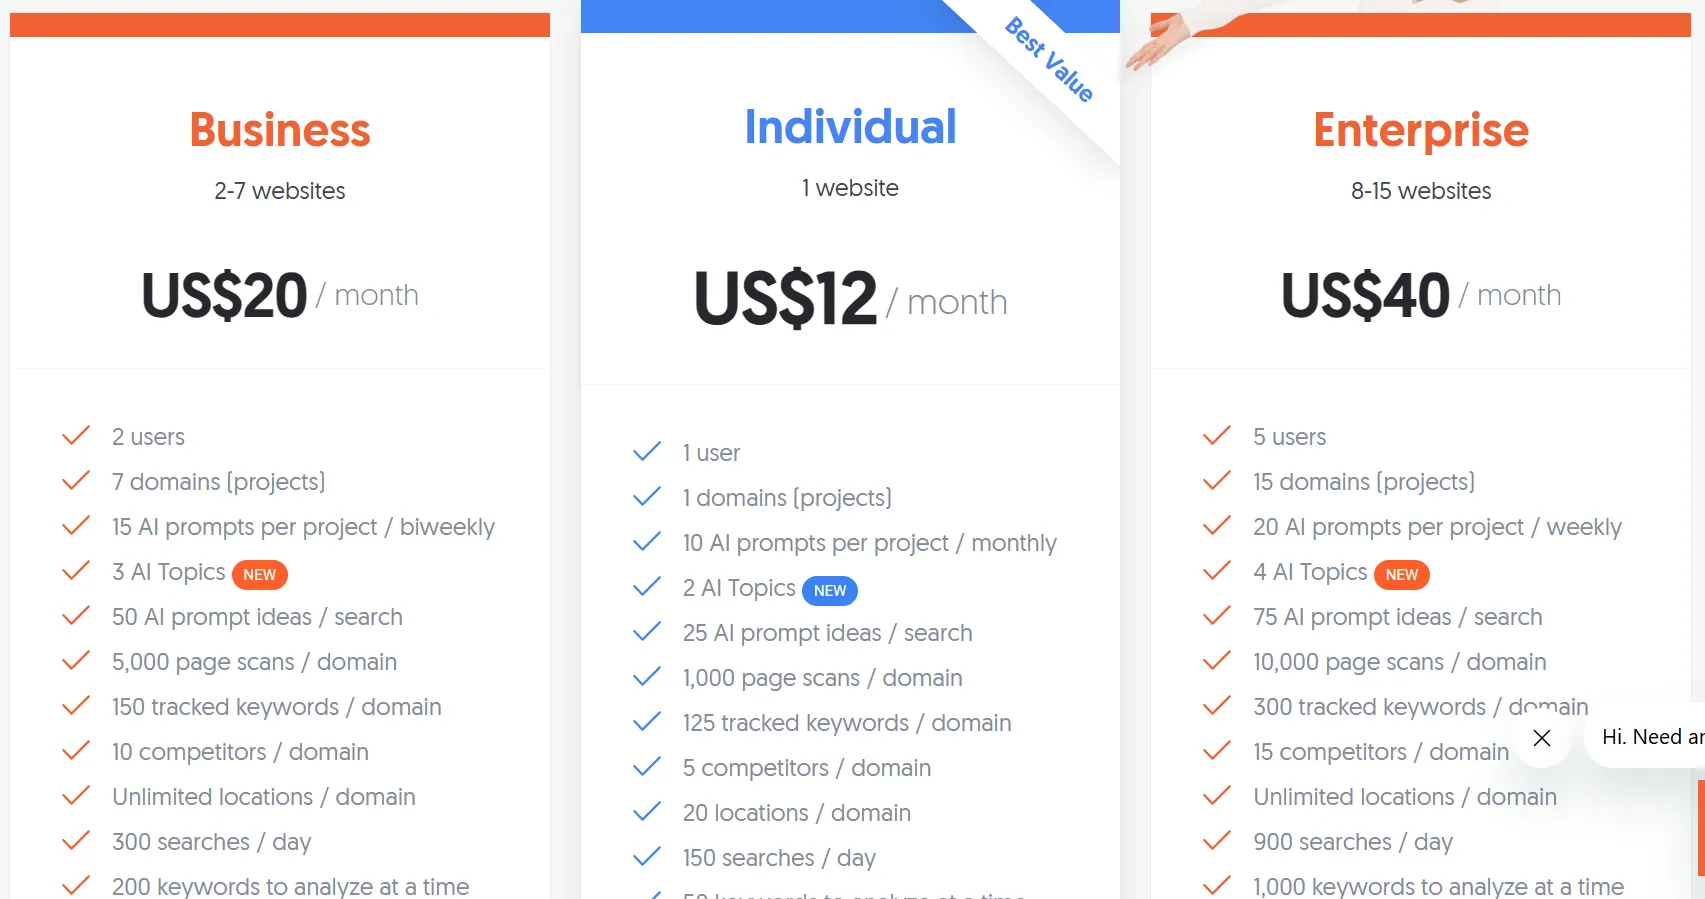Click the US$20 / month price
This screenshot has width=1705, height=899.
[x=280, y=295]
